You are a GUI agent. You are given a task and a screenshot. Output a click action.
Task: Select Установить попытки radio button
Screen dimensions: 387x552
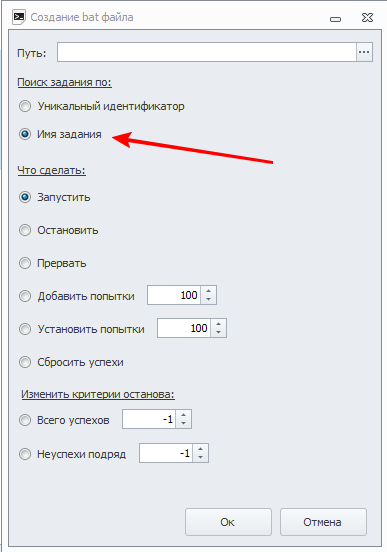(25, 329)
